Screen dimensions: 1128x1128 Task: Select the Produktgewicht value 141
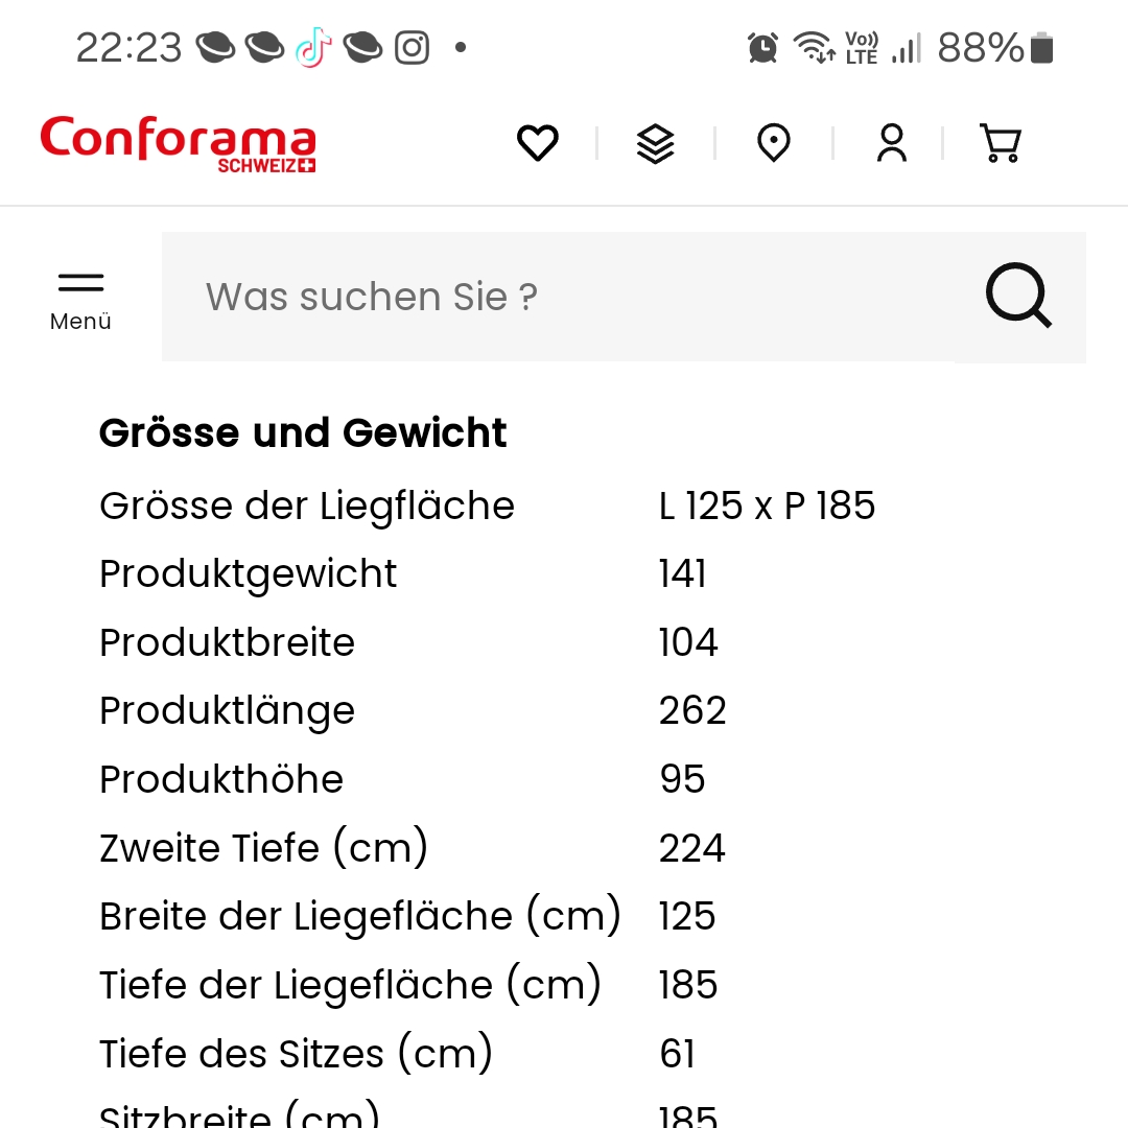tap(683, 574)
